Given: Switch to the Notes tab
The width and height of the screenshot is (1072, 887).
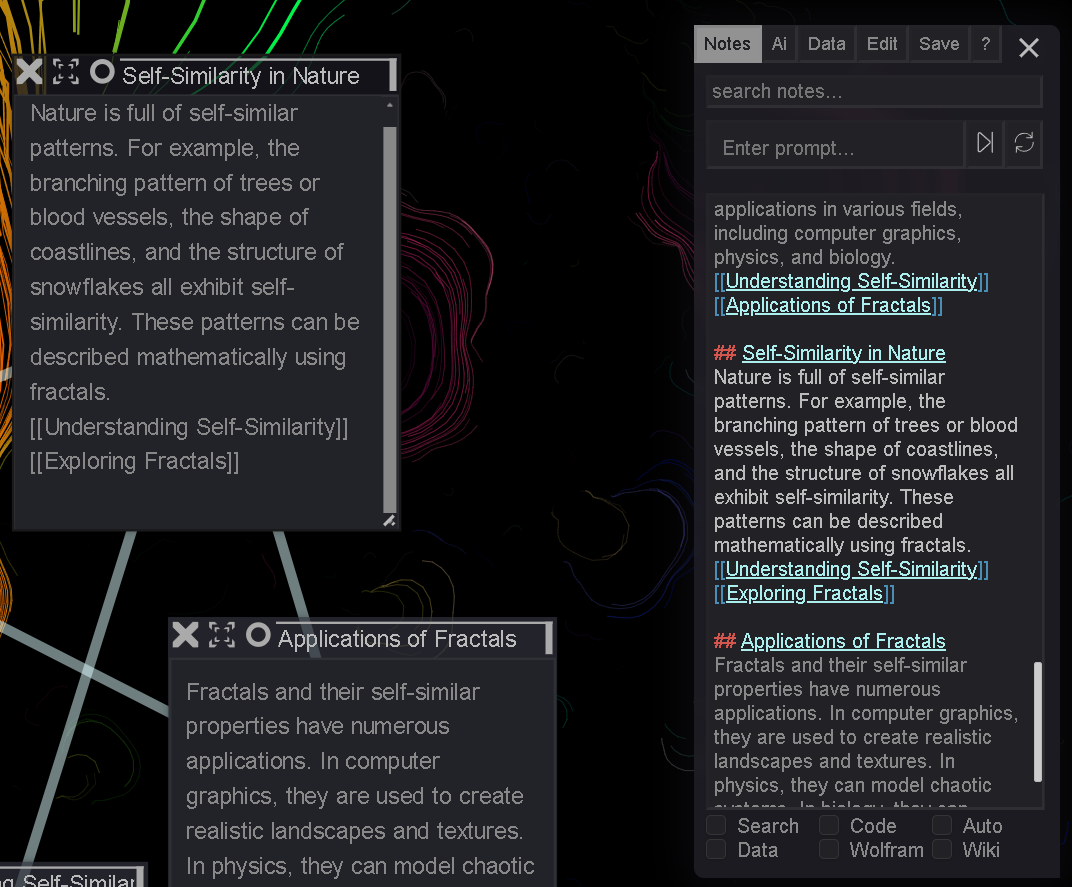Looking at the screenshot, I should click(x=727, y=44).
